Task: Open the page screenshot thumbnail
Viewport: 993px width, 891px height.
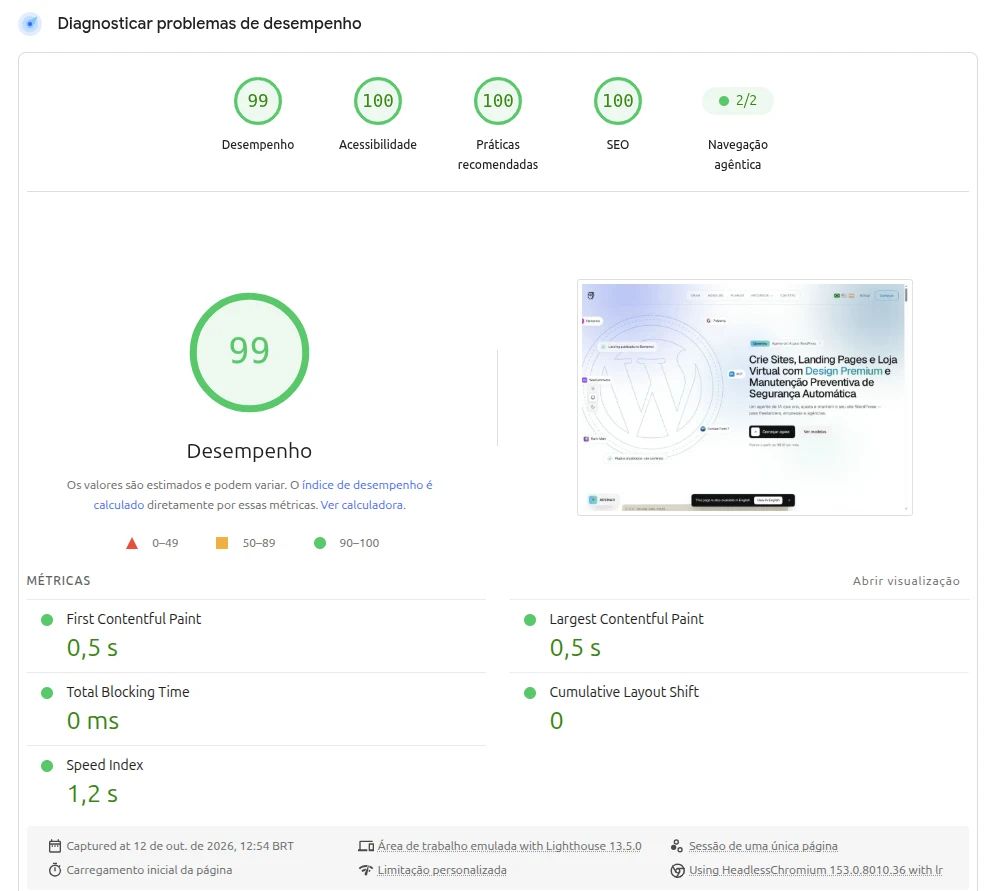Action: point(745,398)
